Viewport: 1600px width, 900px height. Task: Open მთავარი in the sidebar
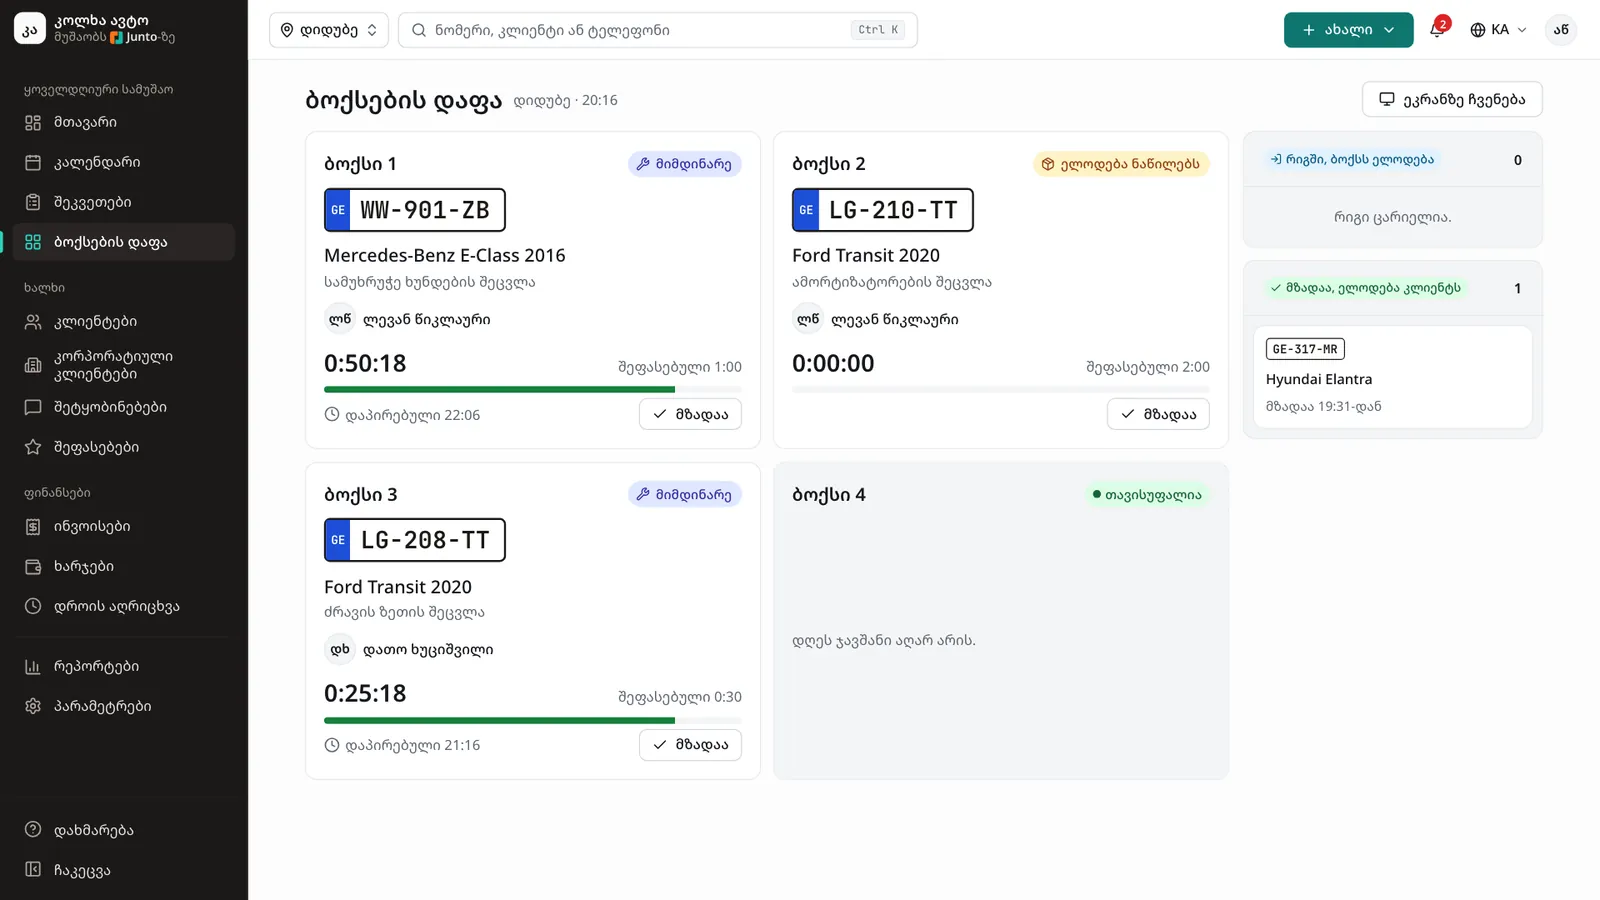tap(124, 122)
